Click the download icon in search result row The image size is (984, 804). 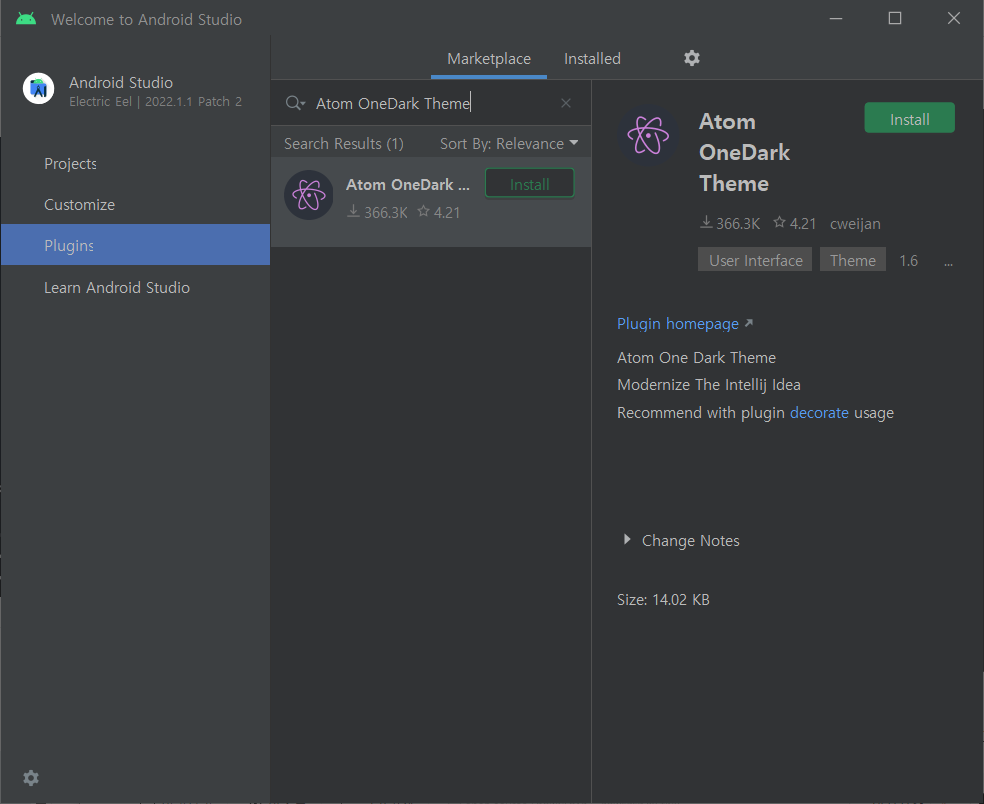point(353,212)
